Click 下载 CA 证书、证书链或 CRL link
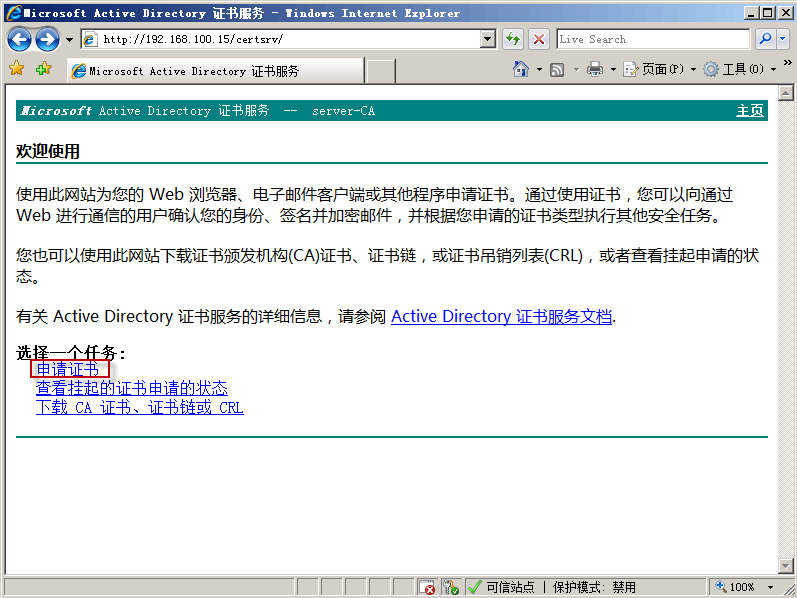This screenshot has height=598, width=797. [139, 407]
